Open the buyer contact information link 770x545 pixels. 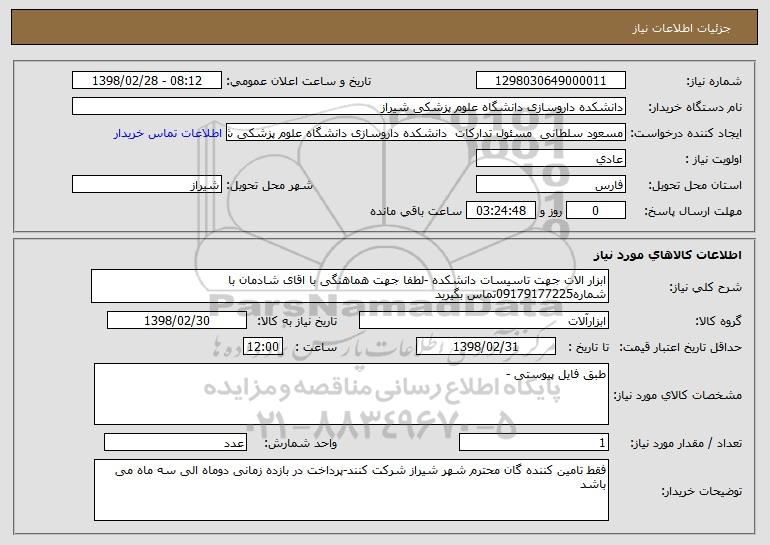point(168,133)
